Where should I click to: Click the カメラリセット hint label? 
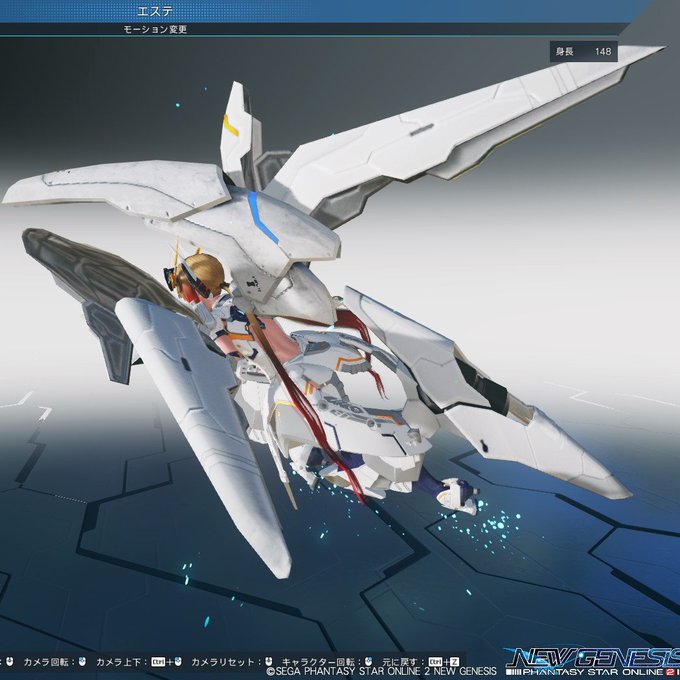click(222, 662)
